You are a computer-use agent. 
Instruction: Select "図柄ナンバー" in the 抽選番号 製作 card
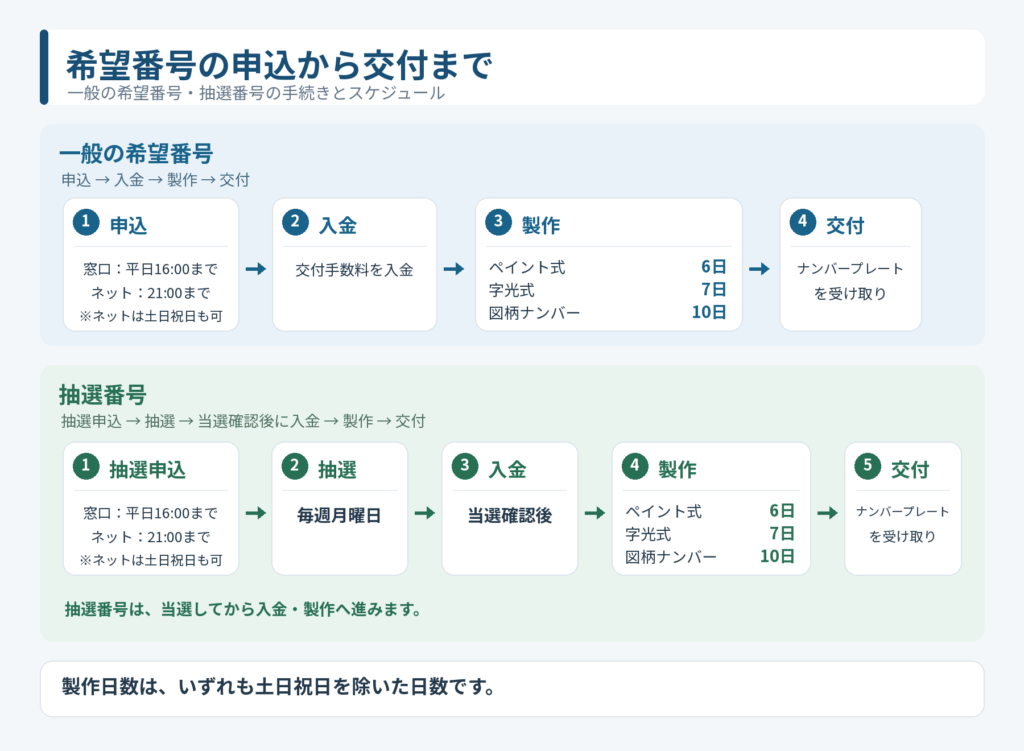671,557
